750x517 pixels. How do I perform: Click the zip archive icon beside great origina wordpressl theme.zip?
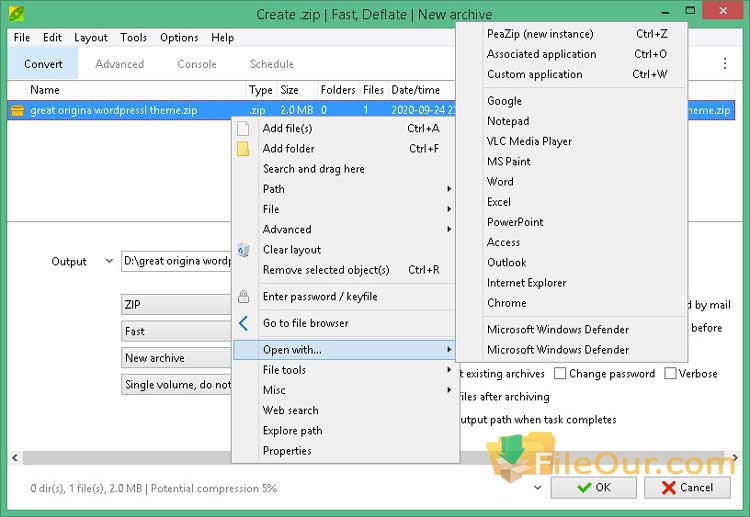click(x=17, y=110)
